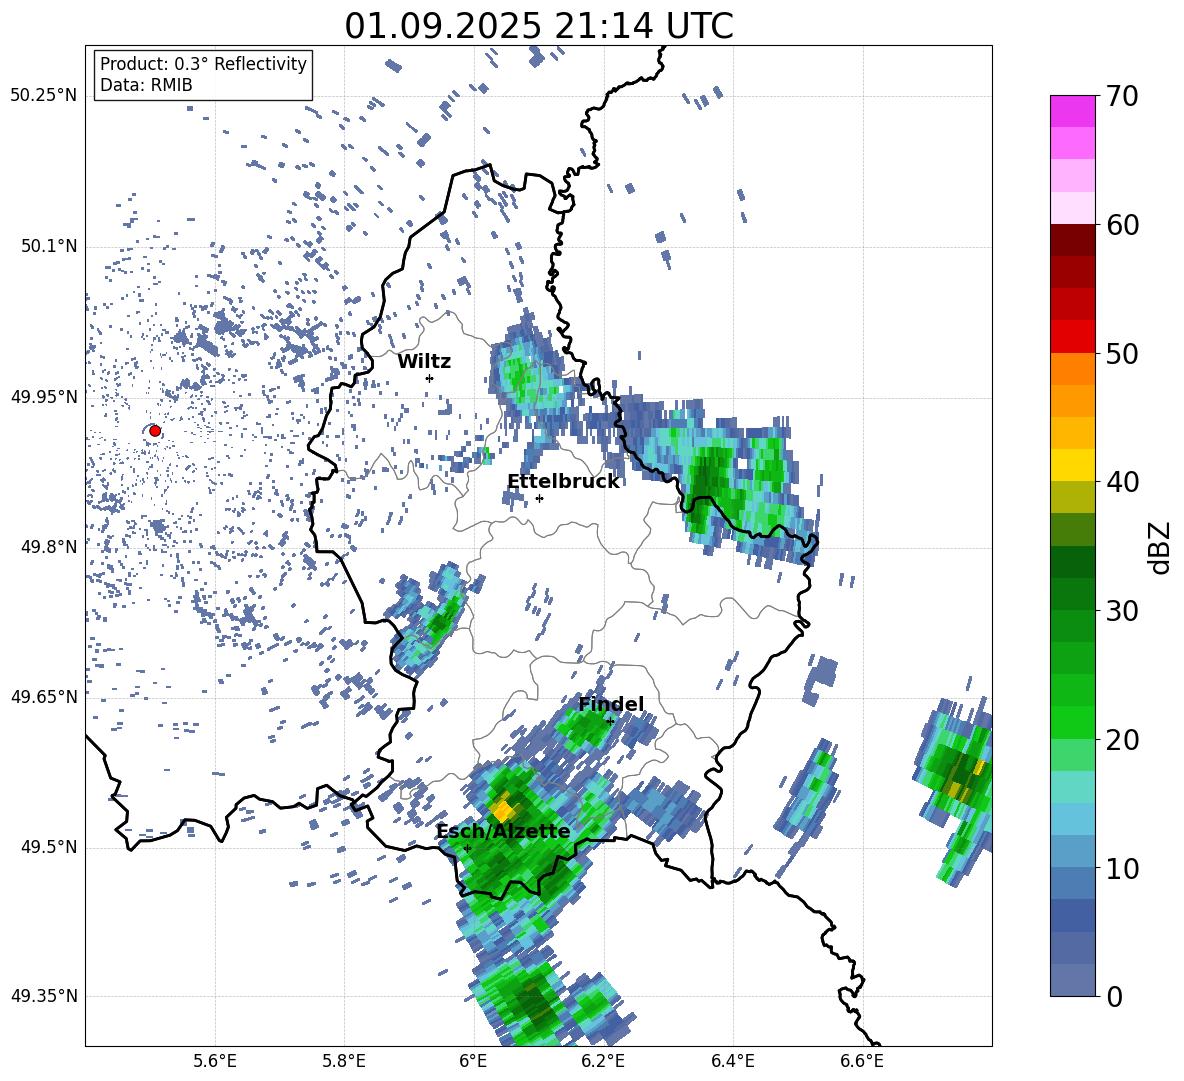Click the 30 colorbar tick label

pyautogui.click(x=1122, y=611)
